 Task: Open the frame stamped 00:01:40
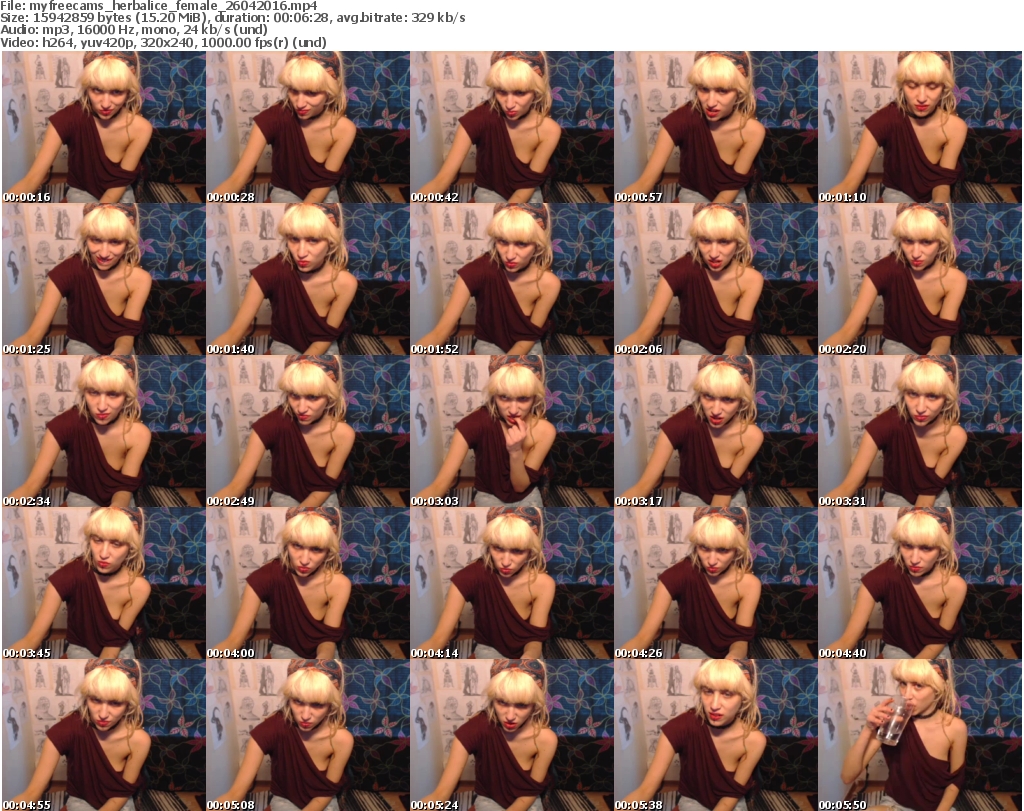(x=308, y=279)
